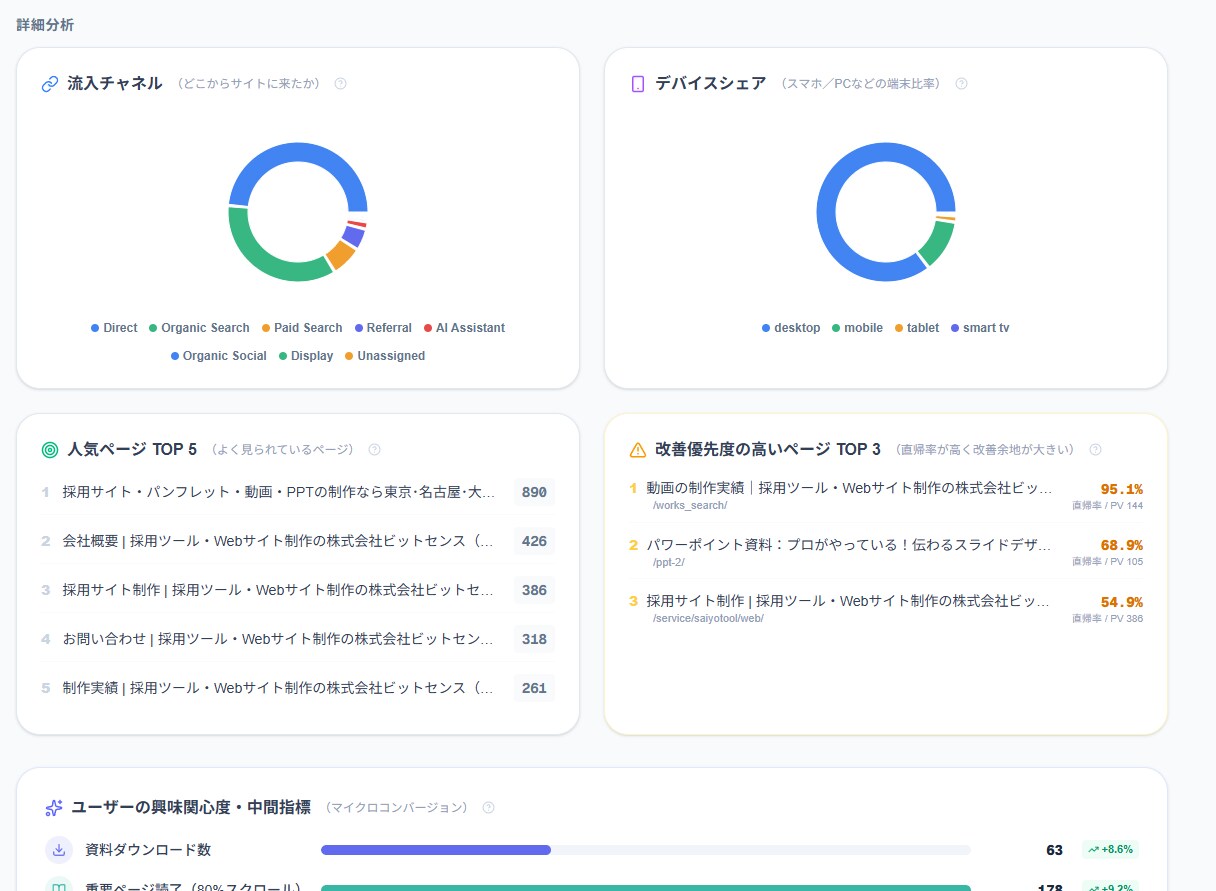
Task: Toggle mobile legend item in device chart
Action: [x=857, y=328]
